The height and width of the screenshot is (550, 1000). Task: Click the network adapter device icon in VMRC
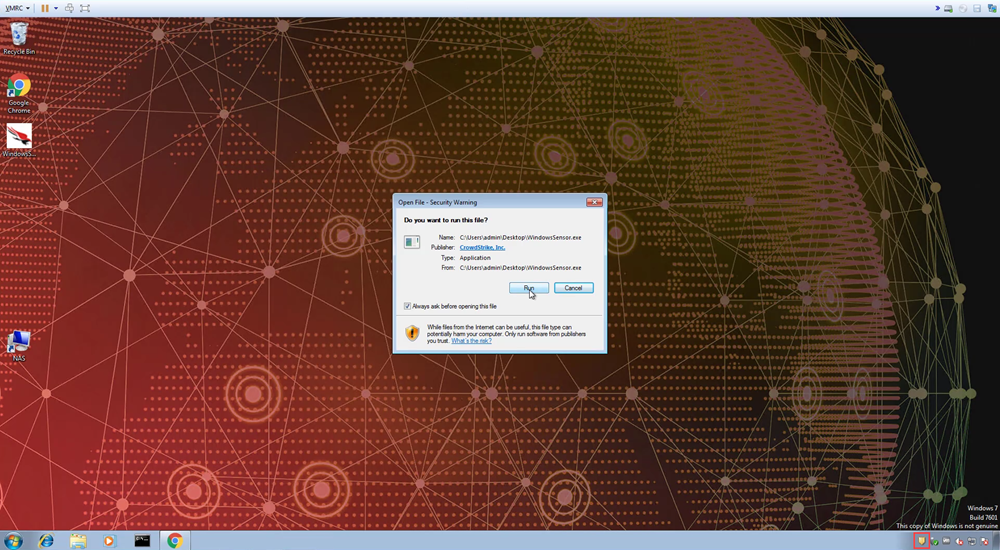pyautogui.click(x=992, y=8)
